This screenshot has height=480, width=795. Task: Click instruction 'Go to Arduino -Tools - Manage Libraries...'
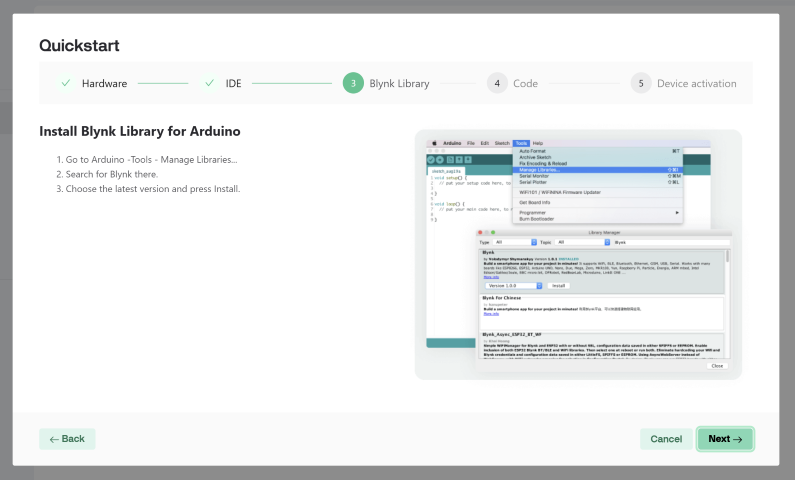(151, 160)
